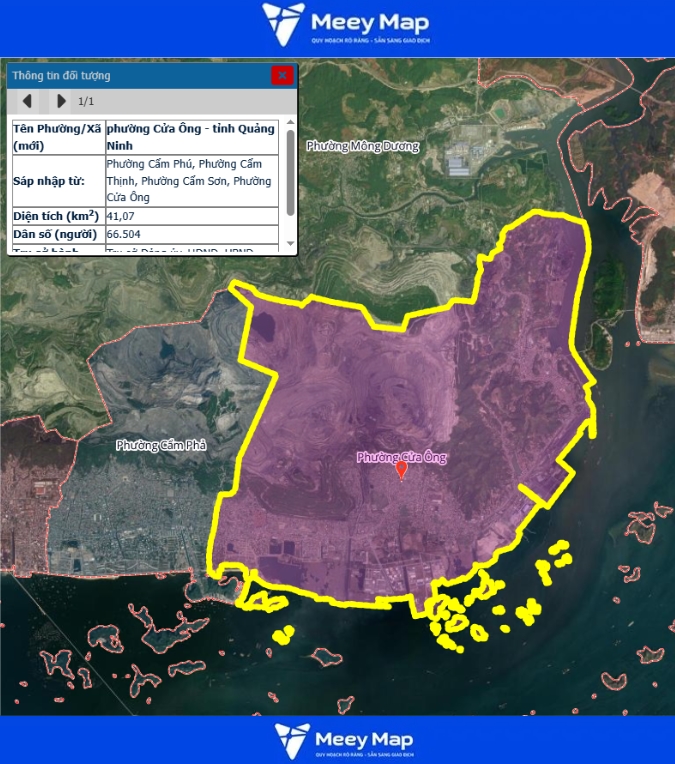Click the Tên Phường/Xã (mới) row header
This screenshot has width=675, height=764.
[x=57, y=137]
